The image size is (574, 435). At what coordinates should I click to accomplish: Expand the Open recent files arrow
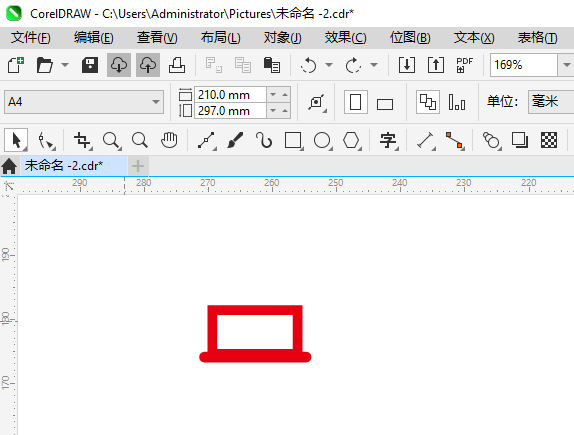pyautogui.click(x=65, y=65)
